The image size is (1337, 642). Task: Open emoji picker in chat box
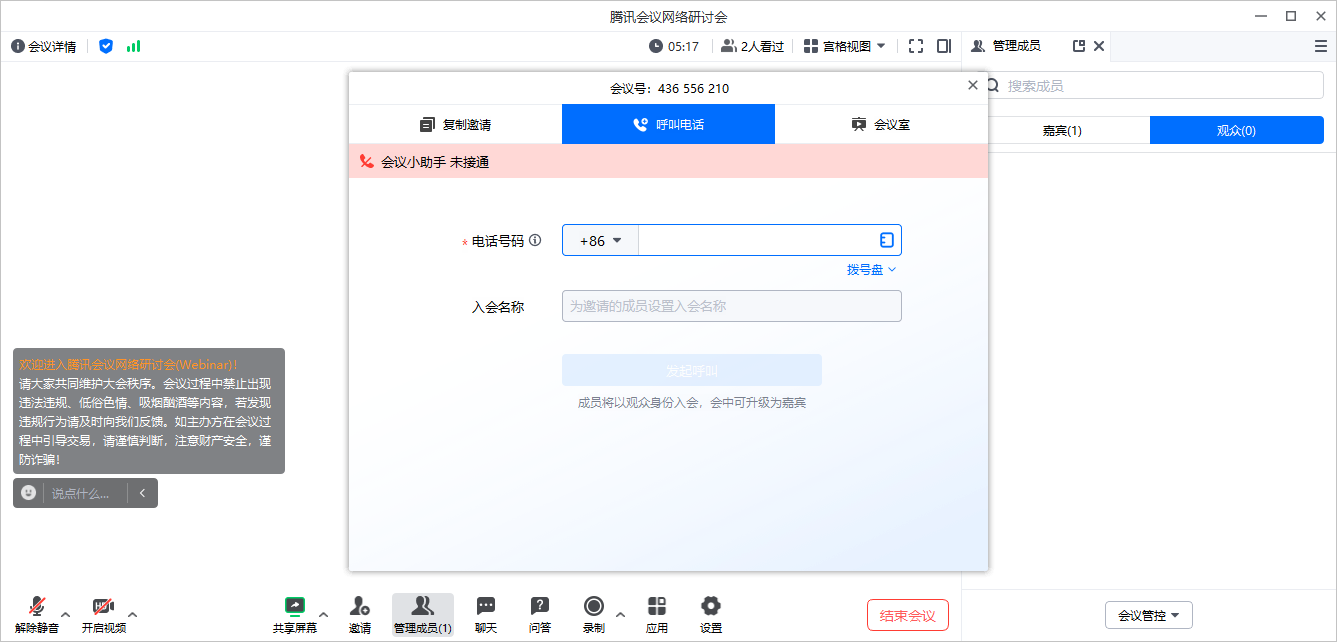[29, 493]
